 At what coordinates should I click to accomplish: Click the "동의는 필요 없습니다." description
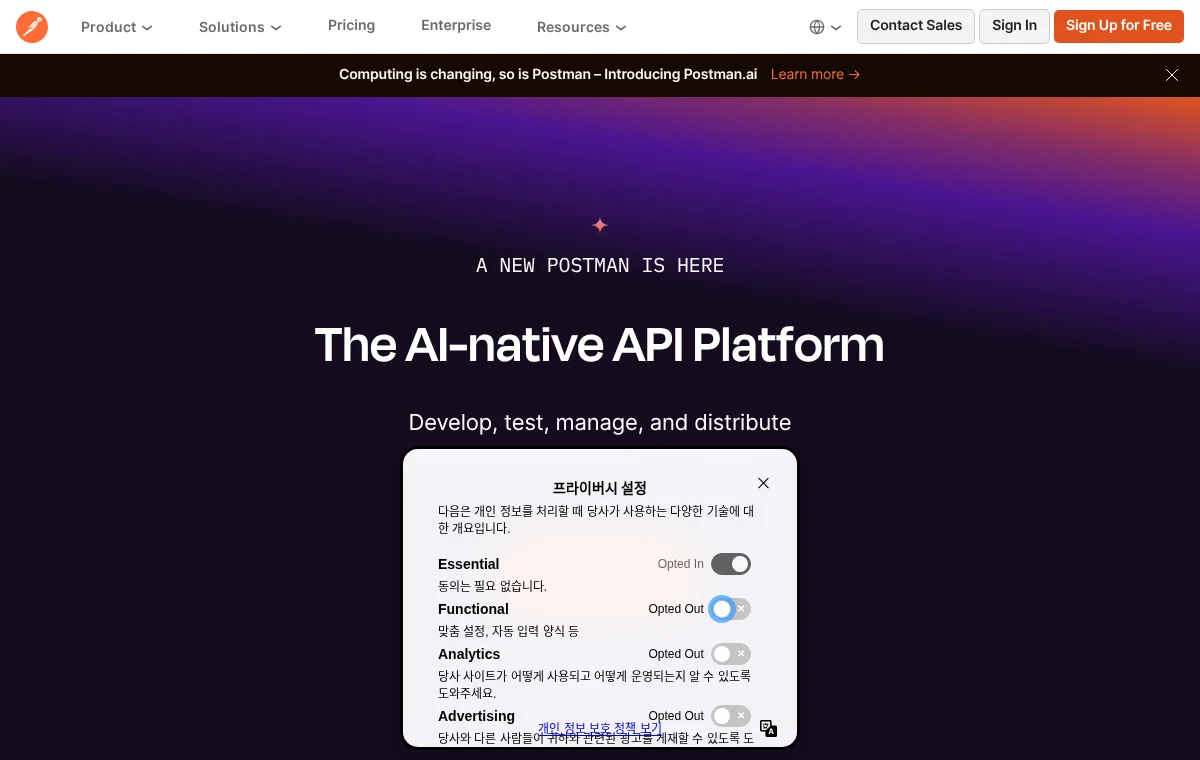492,586
